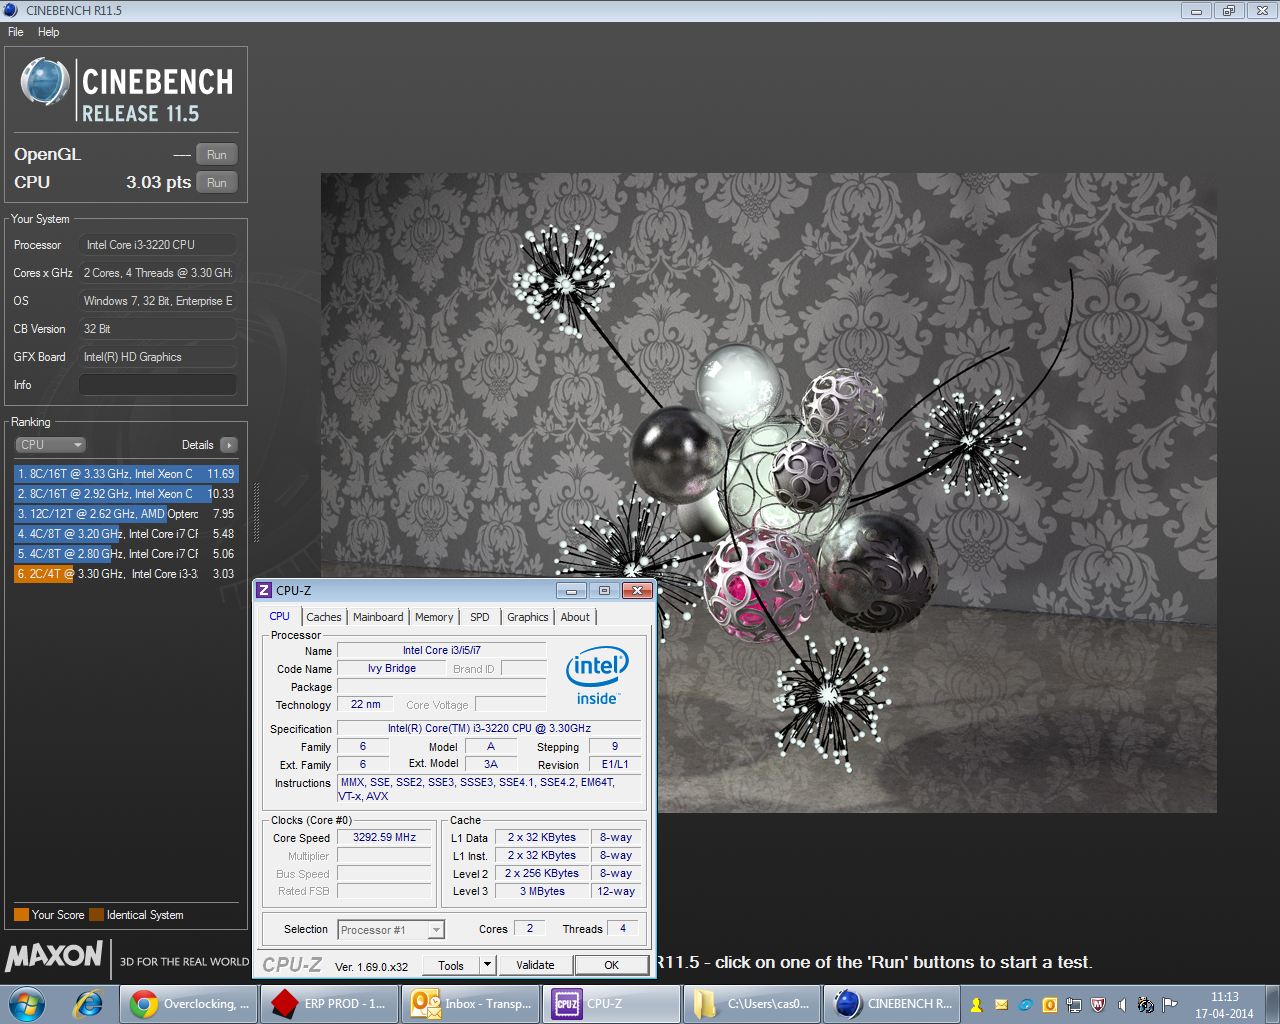Open the Help menu in Cinebench

(48, 32)
